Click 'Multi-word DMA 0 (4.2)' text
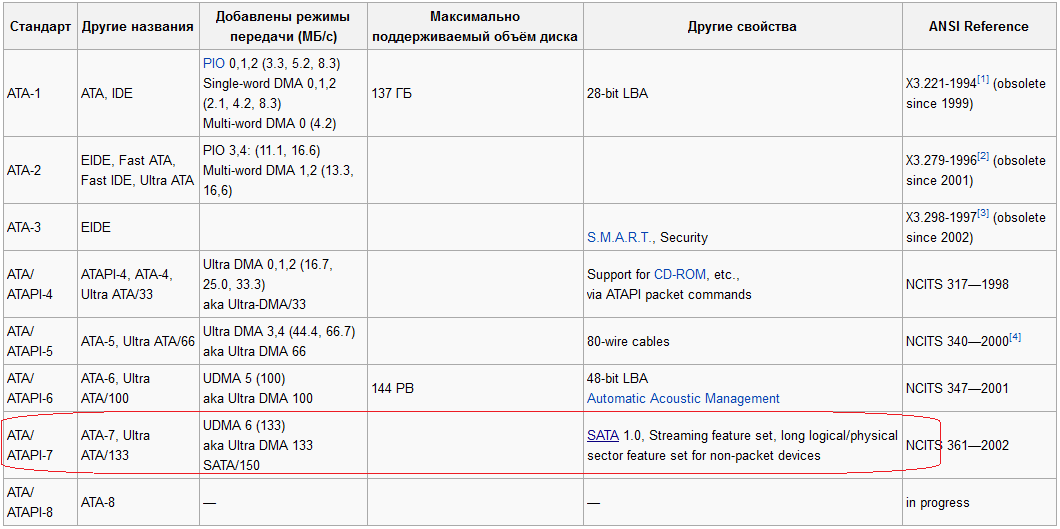Viewport: 1060px width, 529px height. click(269, 123)
